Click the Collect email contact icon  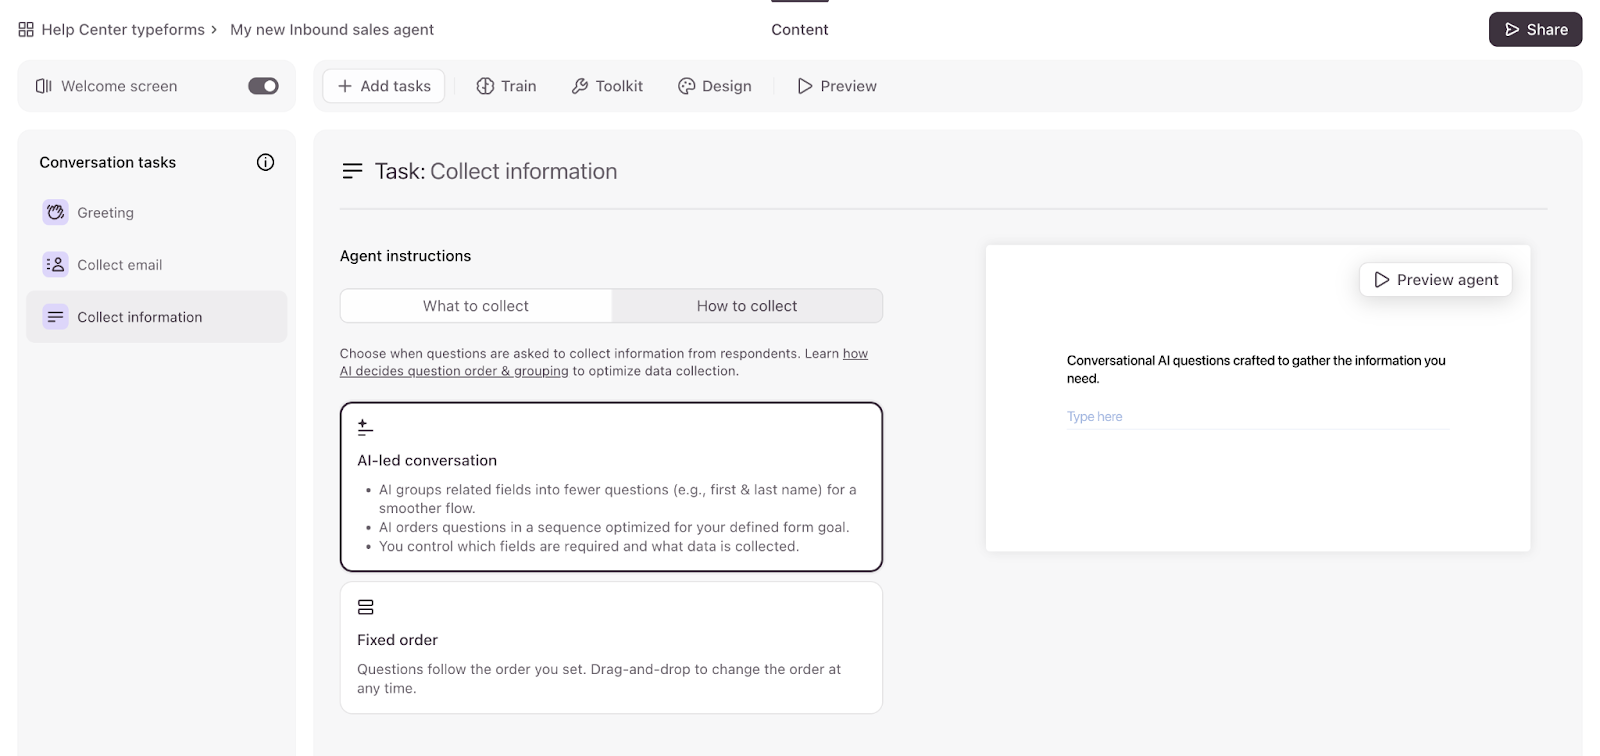[x=55, y=265]
